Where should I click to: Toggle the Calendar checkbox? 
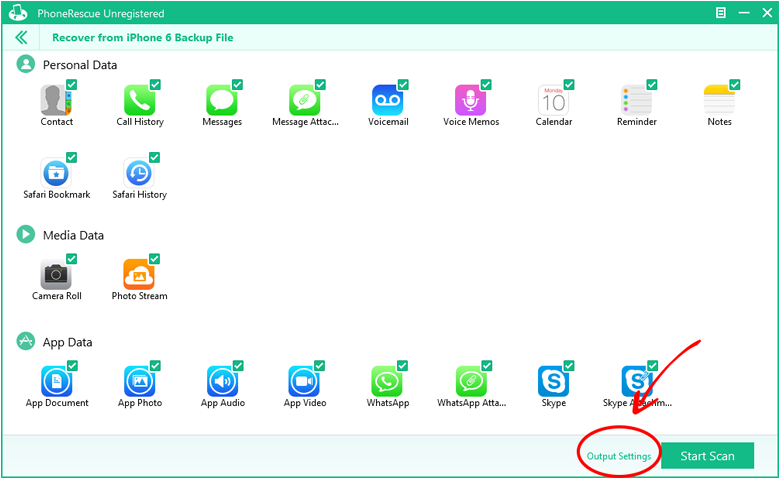click(x=569, y=85)
